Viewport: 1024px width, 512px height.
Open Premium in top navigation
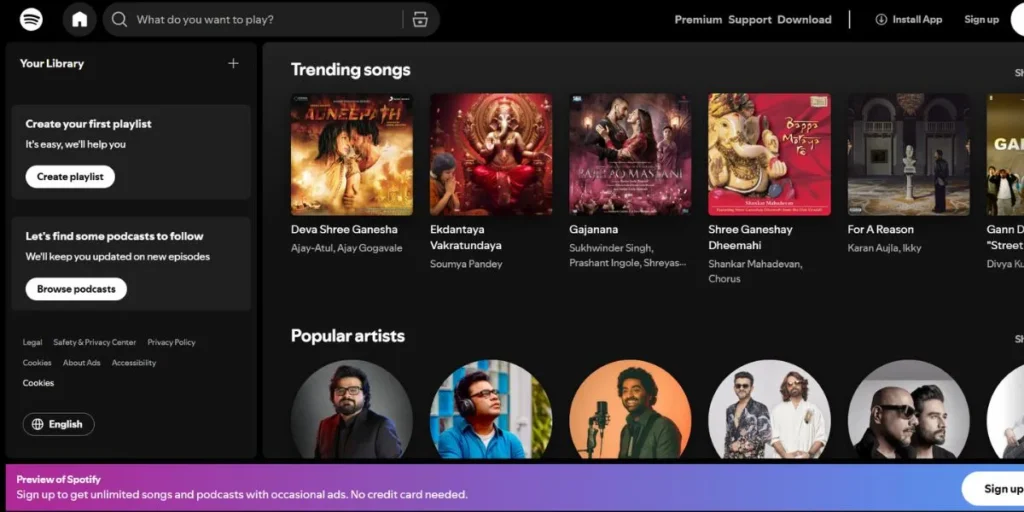(x=698, y=20)
